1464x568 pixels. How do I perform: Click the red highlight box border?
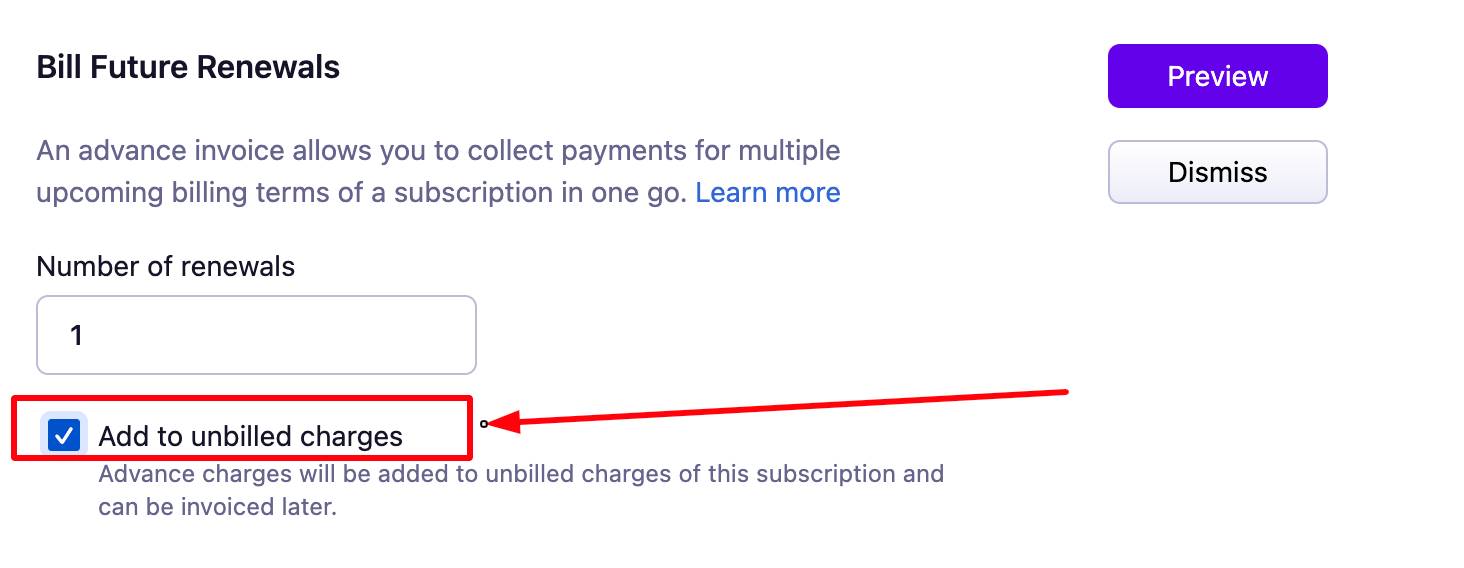tap(240, 399)
